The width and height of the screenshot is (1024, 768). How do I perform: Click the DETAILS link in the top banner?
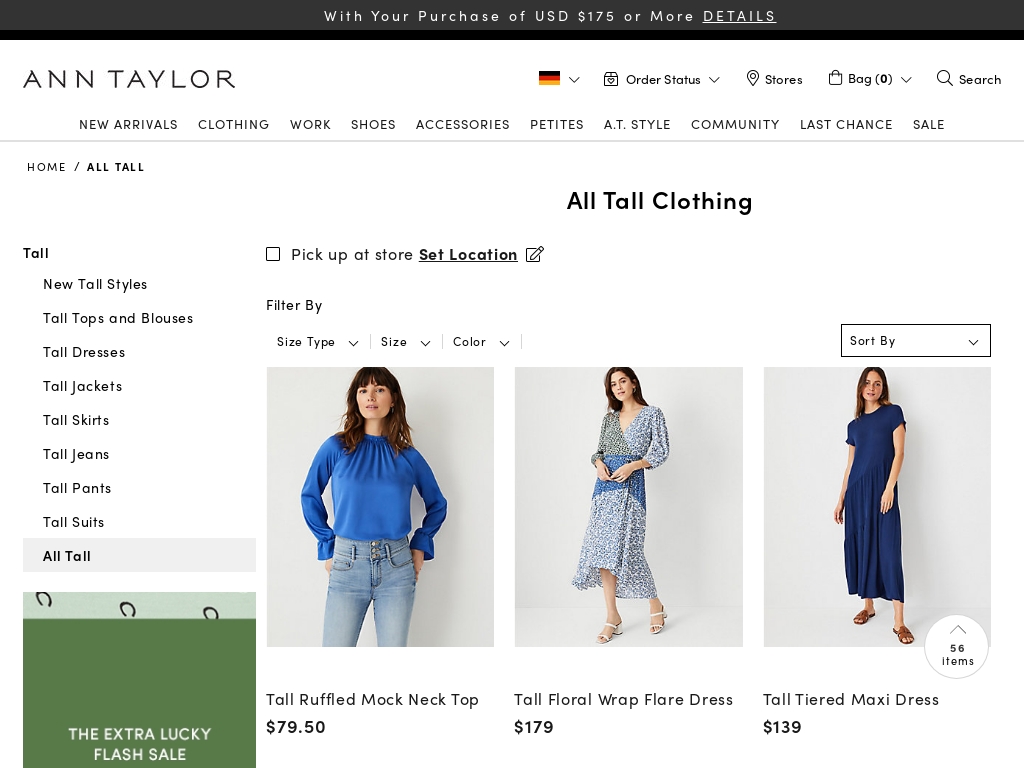[739, 15]
